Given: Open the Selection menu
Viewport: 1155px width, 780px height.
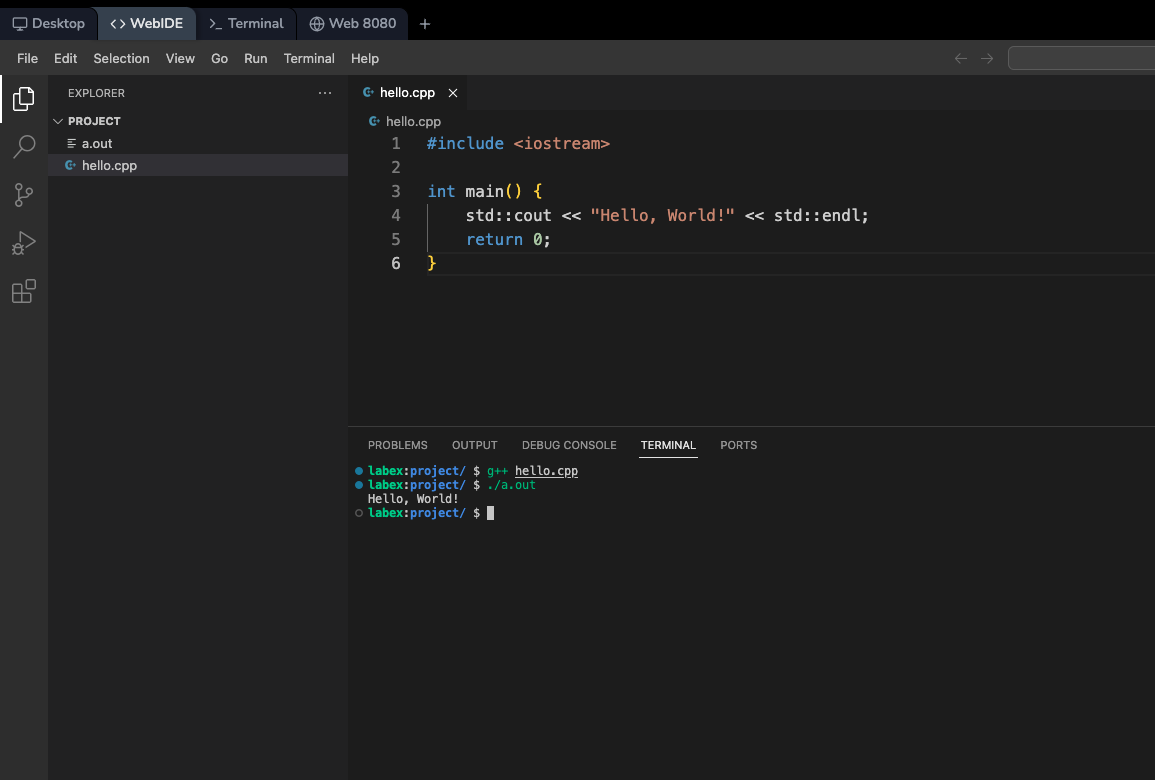Looking at the screenshot, I should point(122,58).
